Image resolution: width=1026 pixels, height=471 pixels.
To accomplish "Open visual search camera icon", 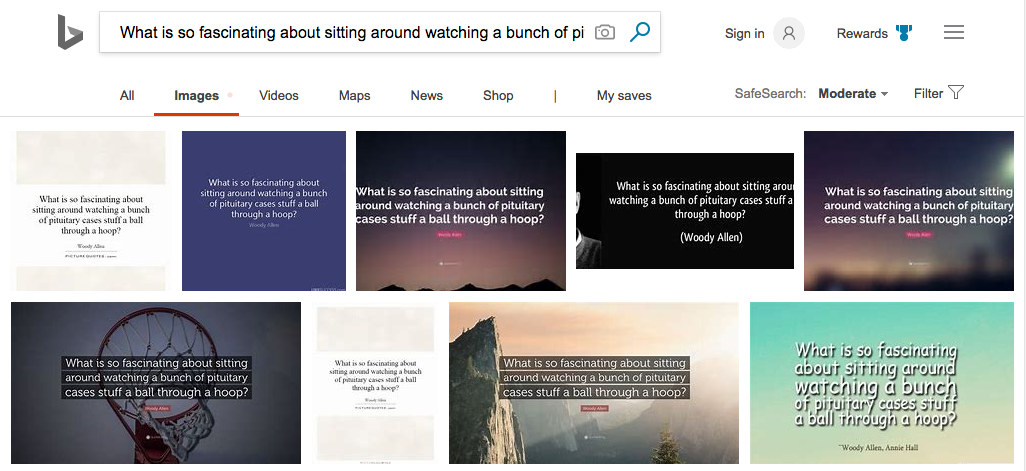I will [605, 32].
